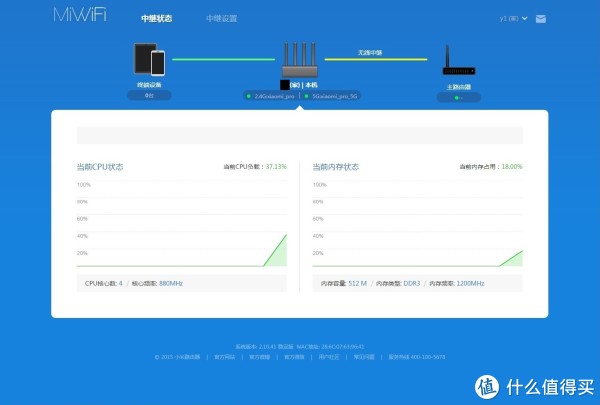Click the 常见问题 footer link
The width and height of the screenshot is (600, 405).
click(x=364, y=357)
